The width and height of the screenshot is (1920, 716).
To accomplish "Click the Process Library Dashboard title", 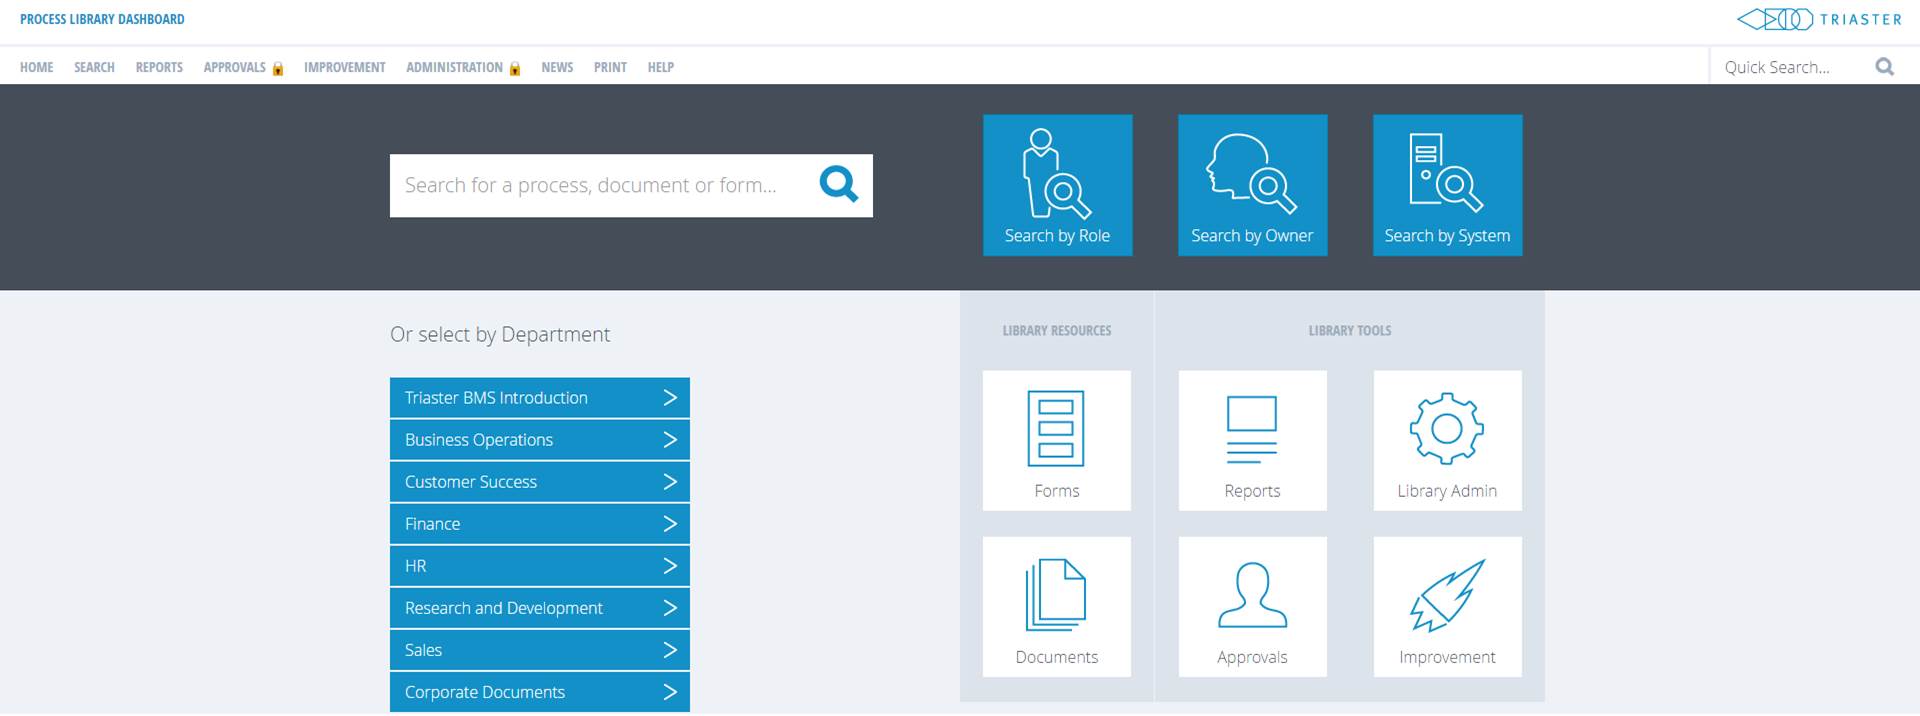I will tap(102, 19).
